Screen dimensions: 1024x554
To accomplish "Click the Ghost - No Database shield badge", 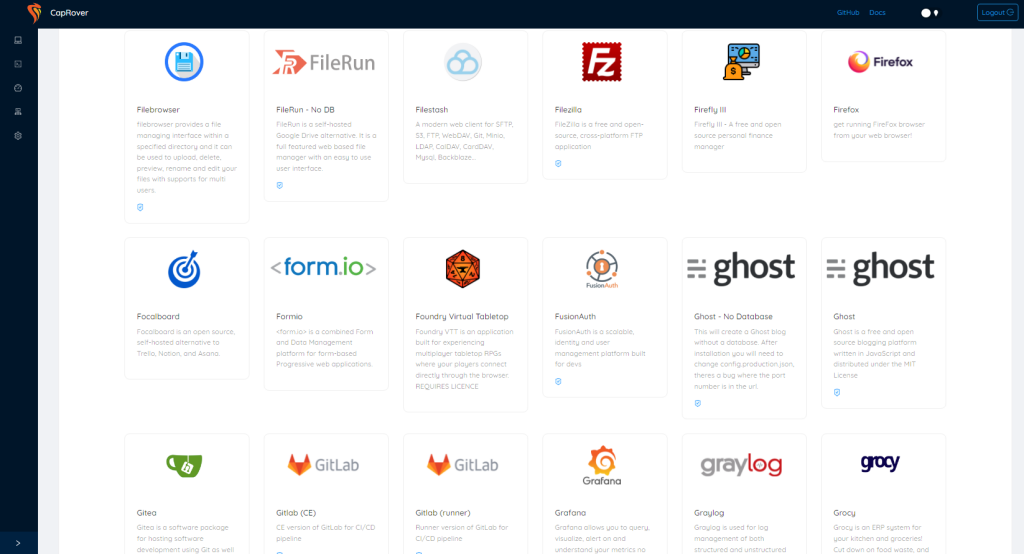I will coord(697,404).
